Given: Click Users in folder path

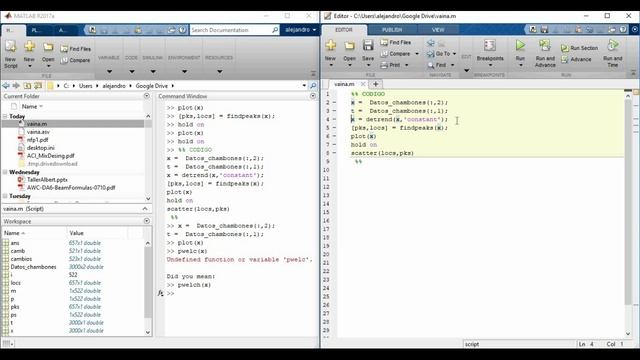Looking at the screenshot, I should pyautogui.click(x=85, y=86).
